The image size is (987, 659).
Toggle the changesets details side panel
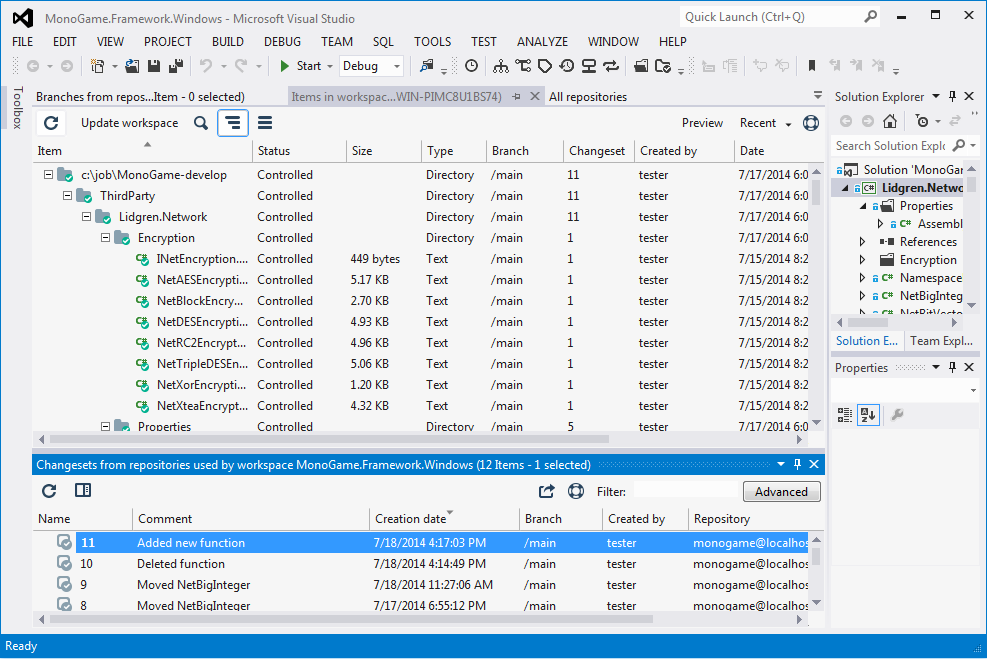point(83,491)
